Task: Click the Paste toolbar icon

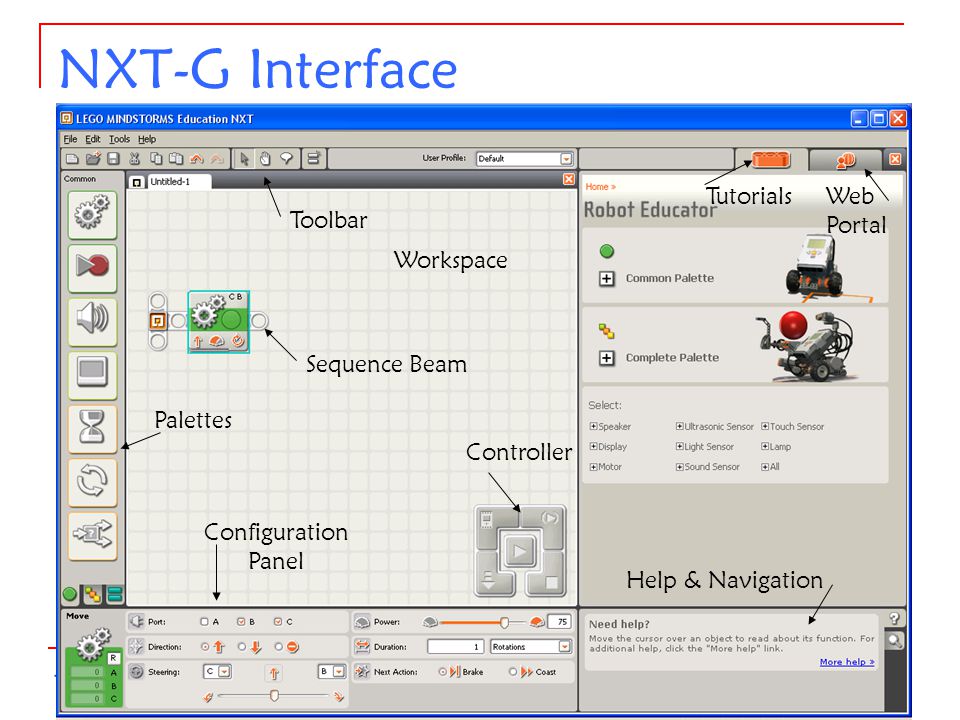Action: pos(176,159)
